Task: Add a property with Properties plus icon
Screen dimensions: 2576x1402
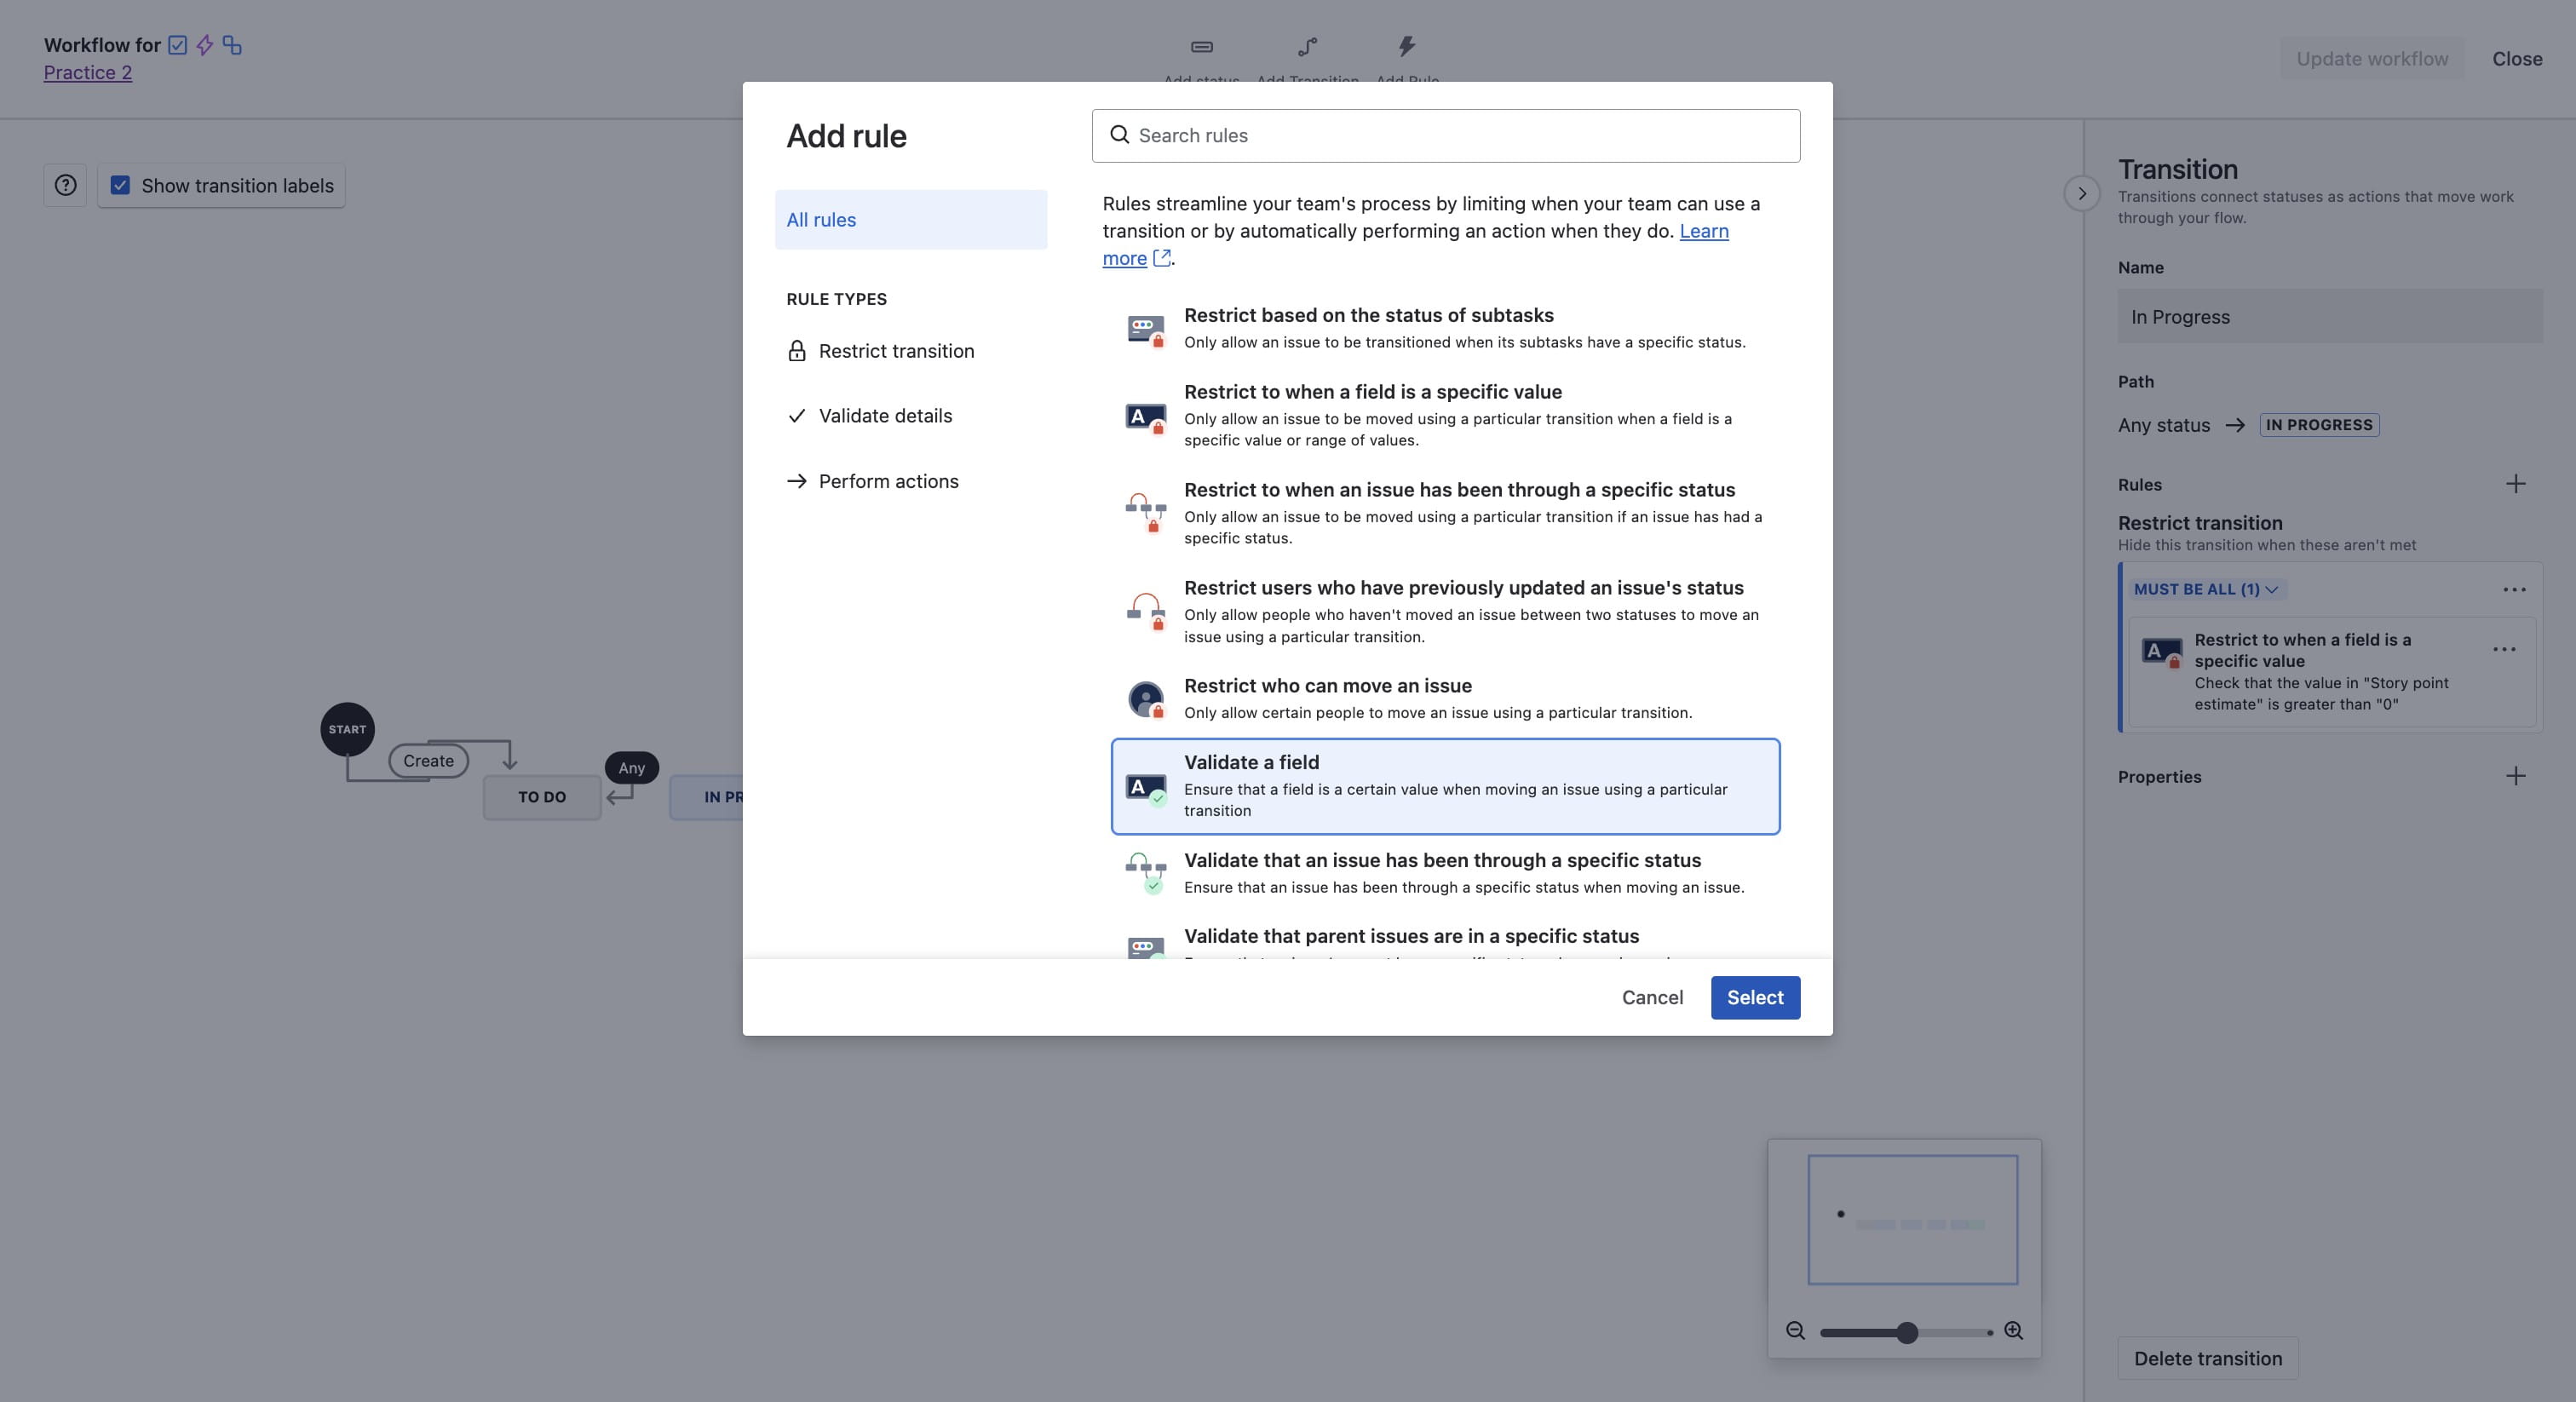Action: coord(2516,776)
